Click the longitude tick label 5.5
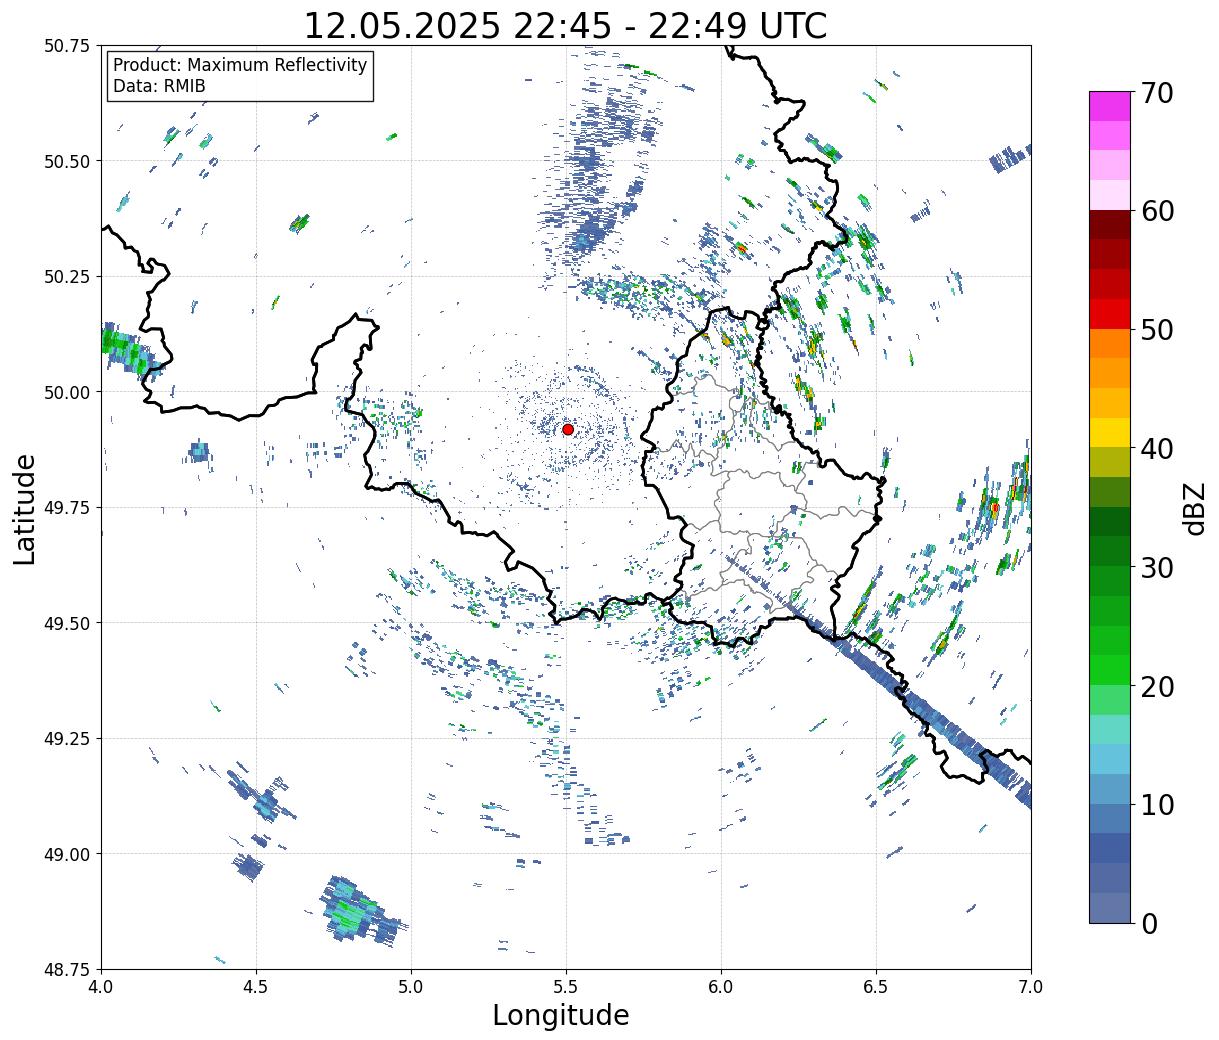 [x=566, y=987]
